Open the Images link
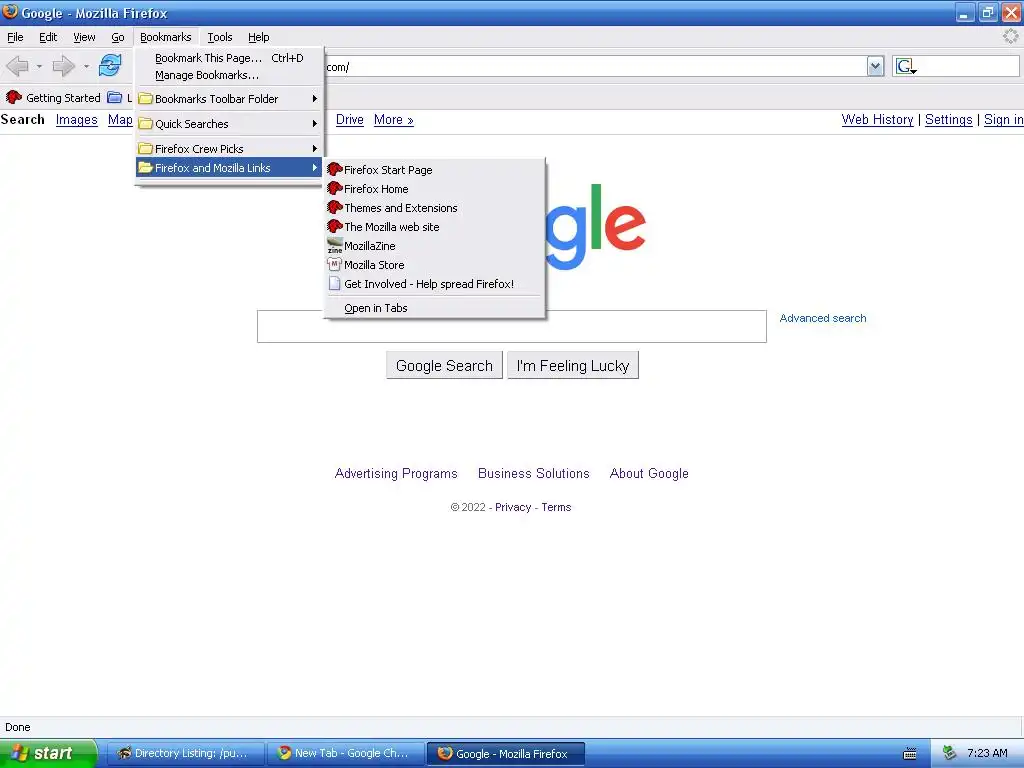Viewport: 1024px width, 768px height. pyautogui.click(x=76, y=120)
